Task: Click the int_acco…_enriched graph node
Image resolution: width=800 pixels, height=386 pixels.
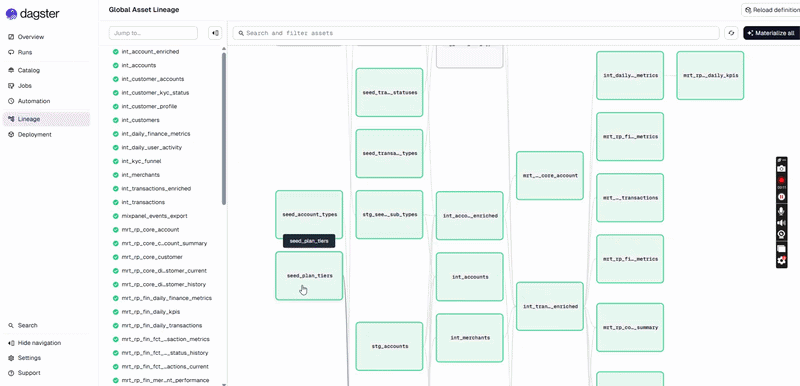Action: point(469,216)
